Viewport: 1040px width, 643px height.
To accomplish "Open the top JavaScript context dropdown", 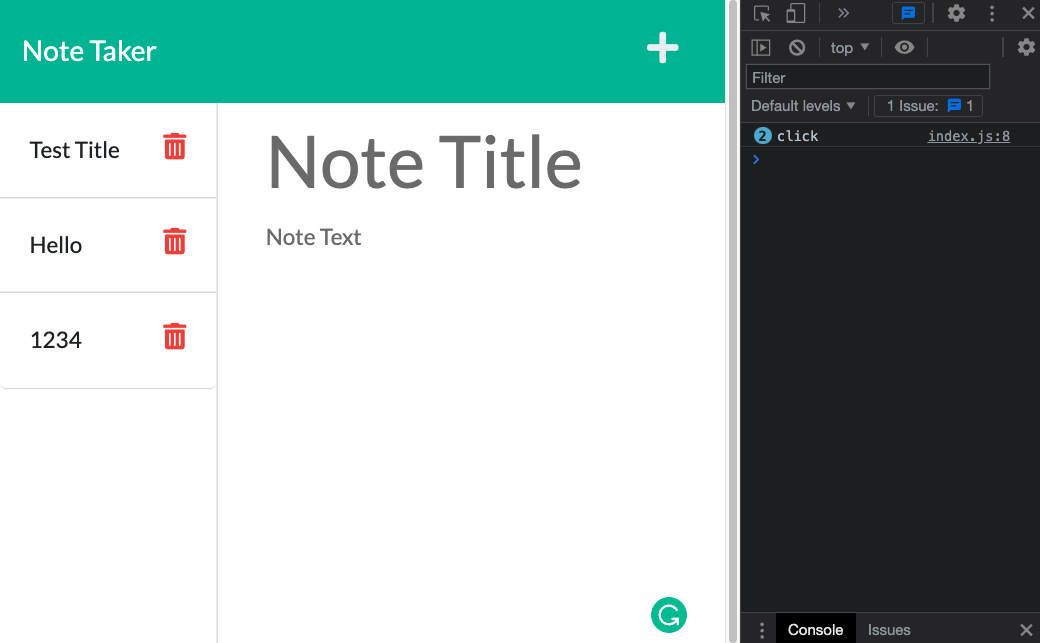I will (849, 48).
